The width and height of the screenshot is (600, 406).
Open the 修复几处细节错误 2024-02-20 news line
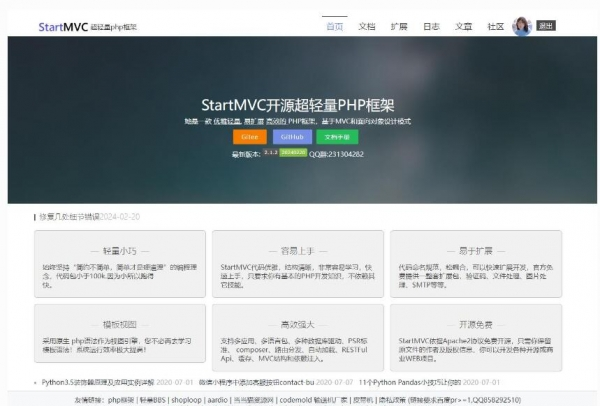pos(89,217)
